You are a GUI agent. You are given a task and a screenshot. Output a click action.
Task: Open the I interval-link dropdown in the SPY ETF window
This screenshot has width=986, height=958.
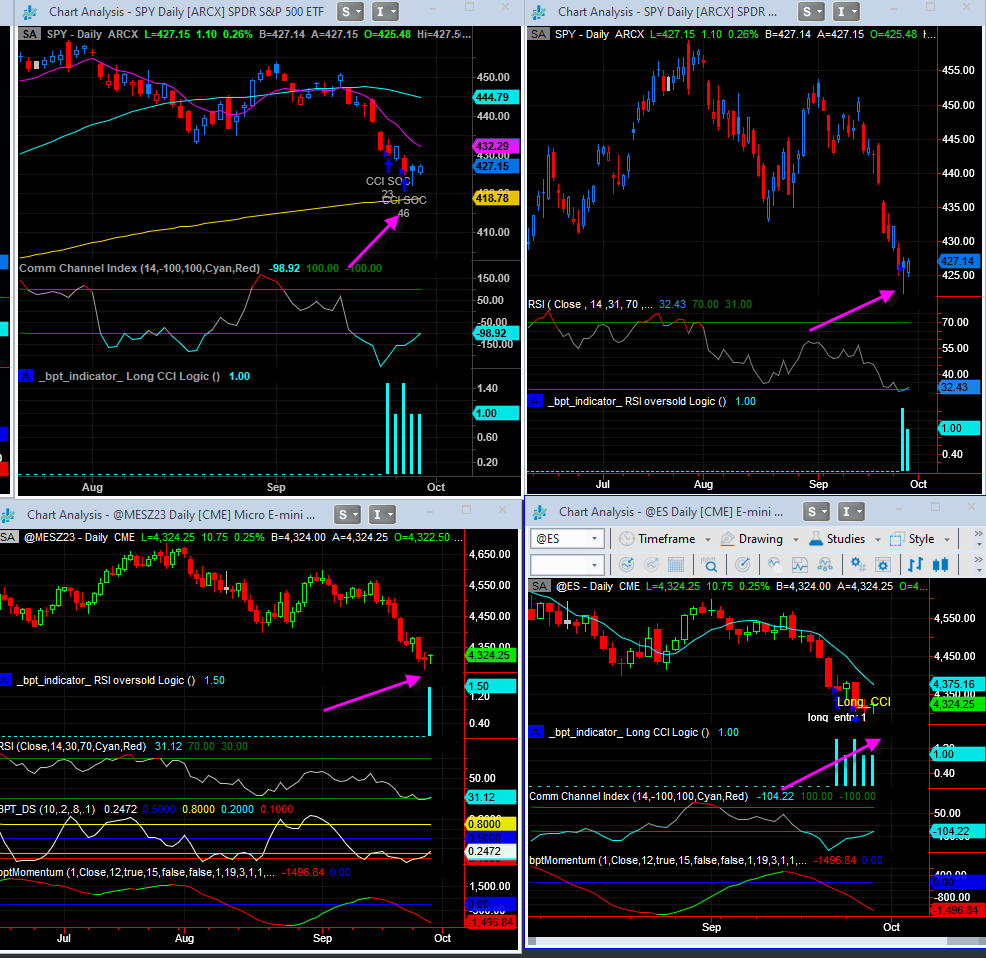[x=385, y=11]
